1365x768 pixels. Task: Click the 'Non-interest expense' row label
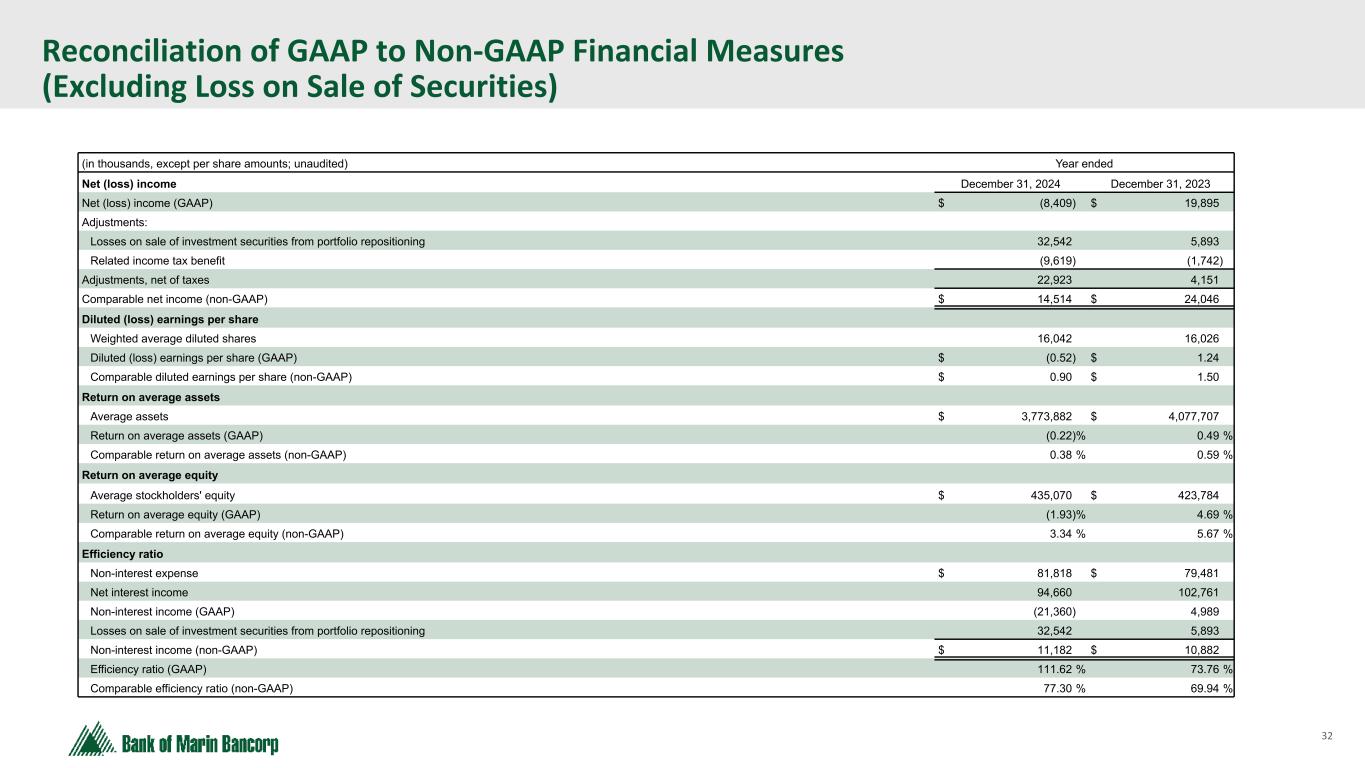click(144, 573)
